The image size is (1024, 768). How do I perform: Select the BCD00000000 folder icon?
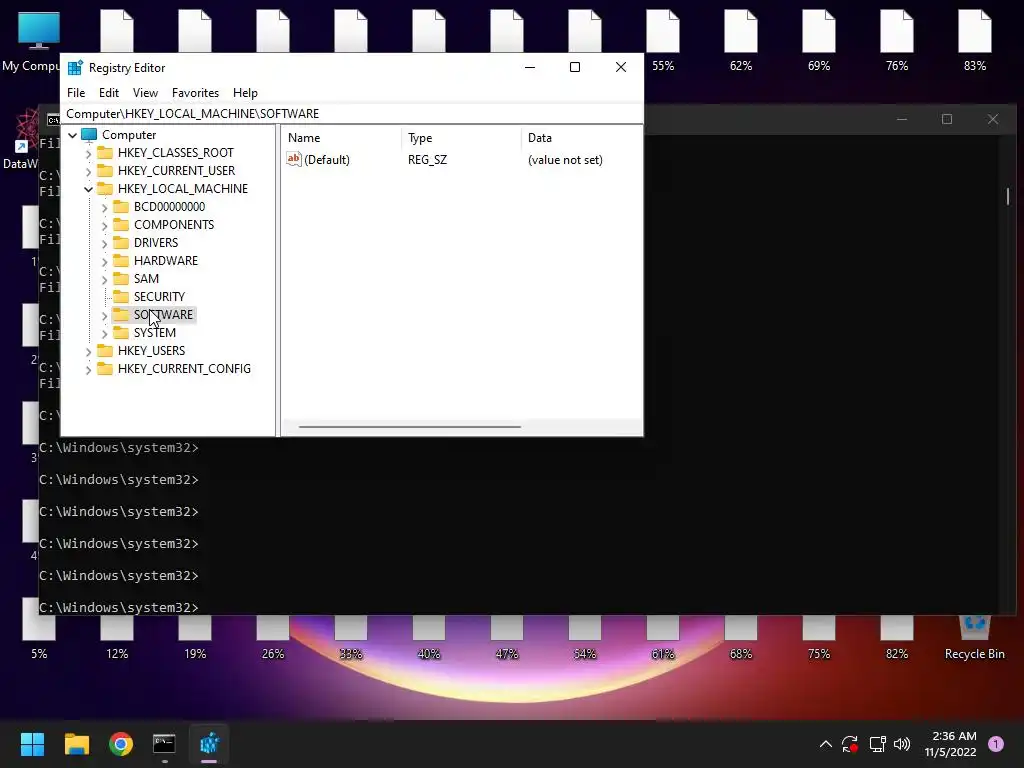(121, 206)
